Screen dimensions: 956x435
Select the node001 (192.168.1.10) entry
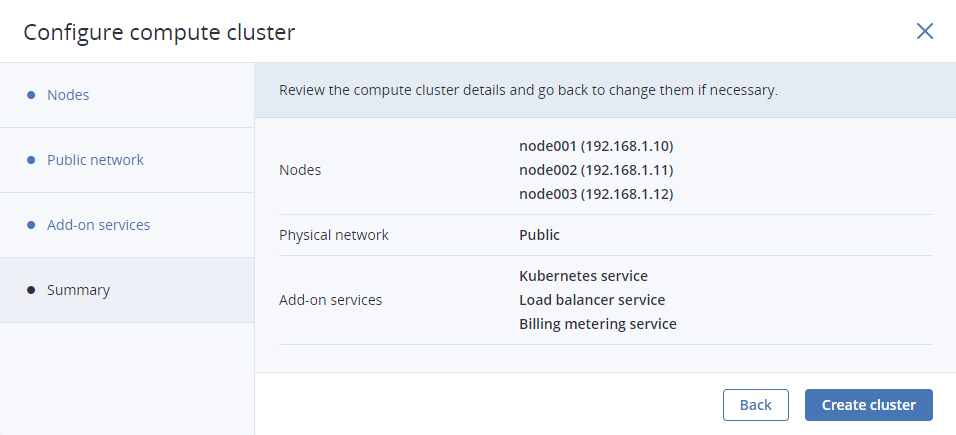[x=596, y=146]
